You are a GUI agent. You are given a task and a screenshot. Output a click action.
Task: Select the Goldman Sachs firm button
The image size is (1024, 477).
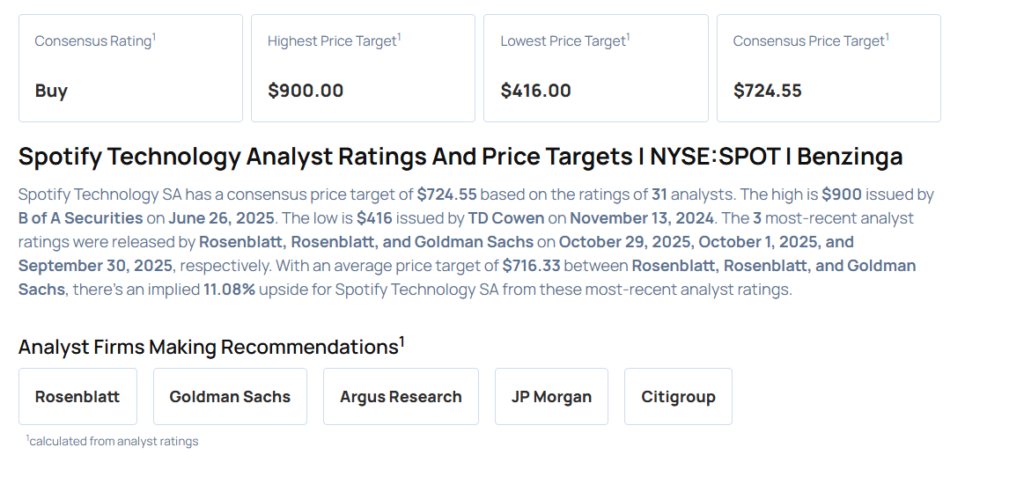[x=229, y=396]
